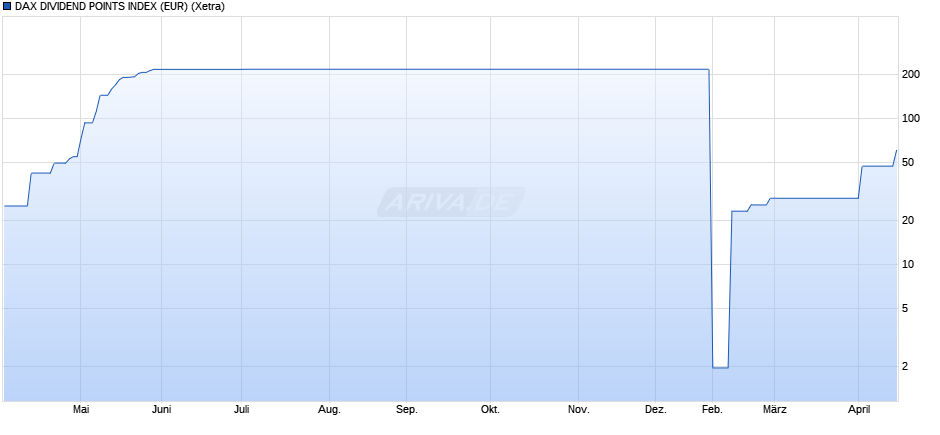Click the 2 value on the price axis

coord(908,367)
